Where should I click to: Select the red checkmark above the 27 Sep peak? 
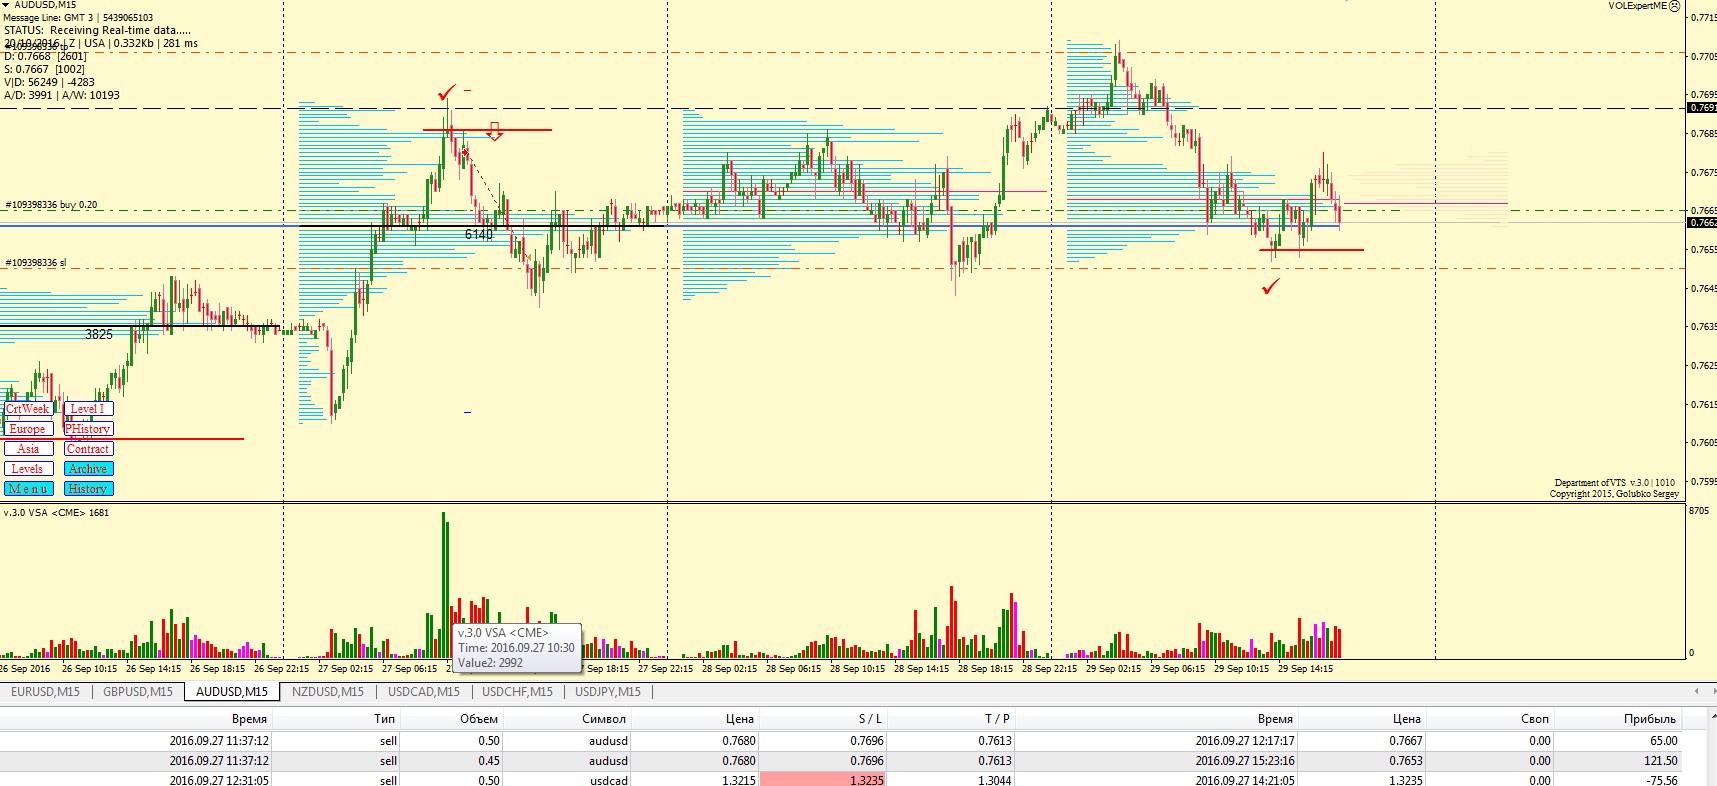tap(446, 93)
